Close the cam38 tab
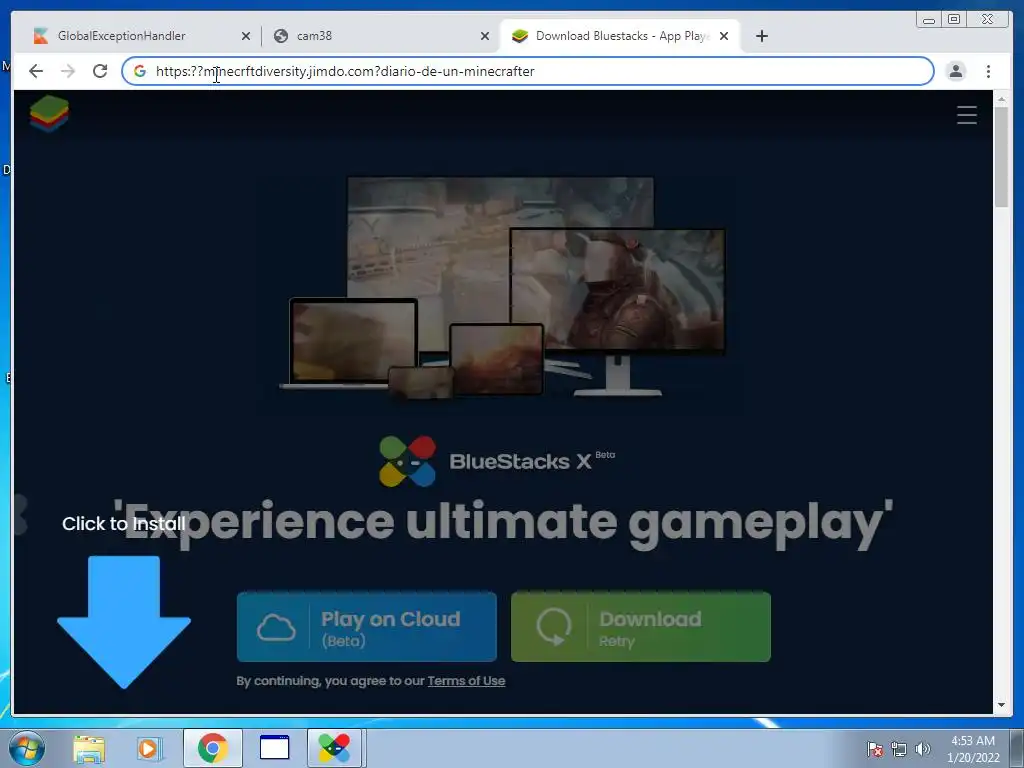The width and height of the screenshot is (1024, 768). [x=485, y=37]
